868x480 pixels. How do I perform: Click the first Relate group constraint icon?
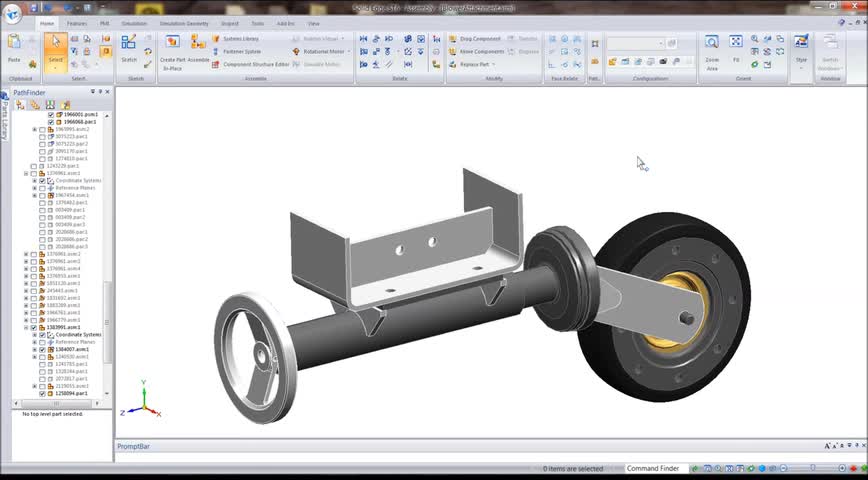click(363, 39)
